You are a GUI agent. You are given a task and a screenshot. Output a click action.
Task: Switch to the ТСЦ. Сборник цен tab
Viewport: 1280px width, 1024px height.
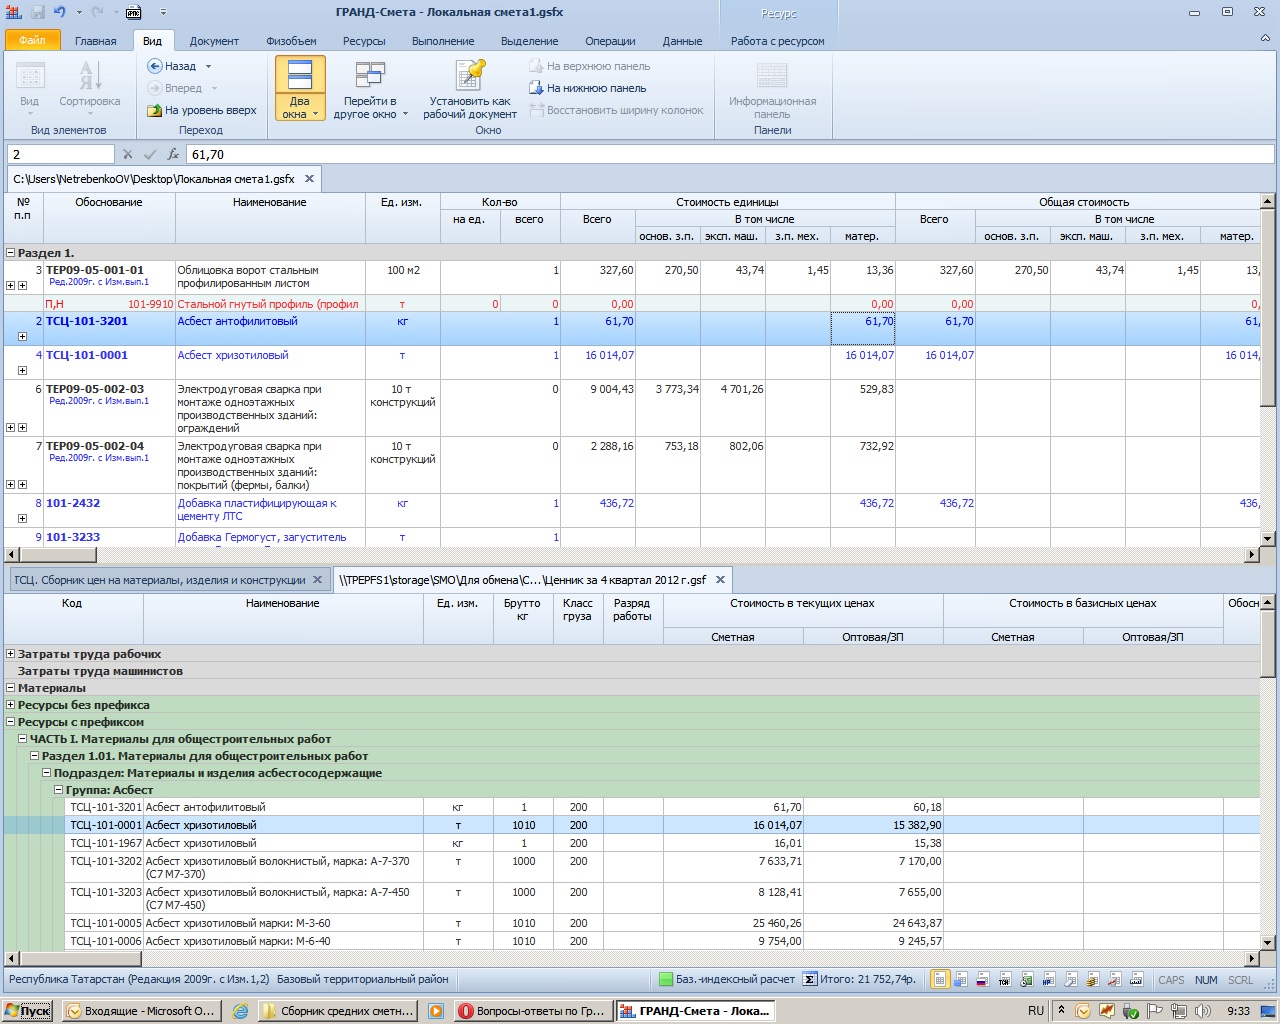click(x=160, y=580)
